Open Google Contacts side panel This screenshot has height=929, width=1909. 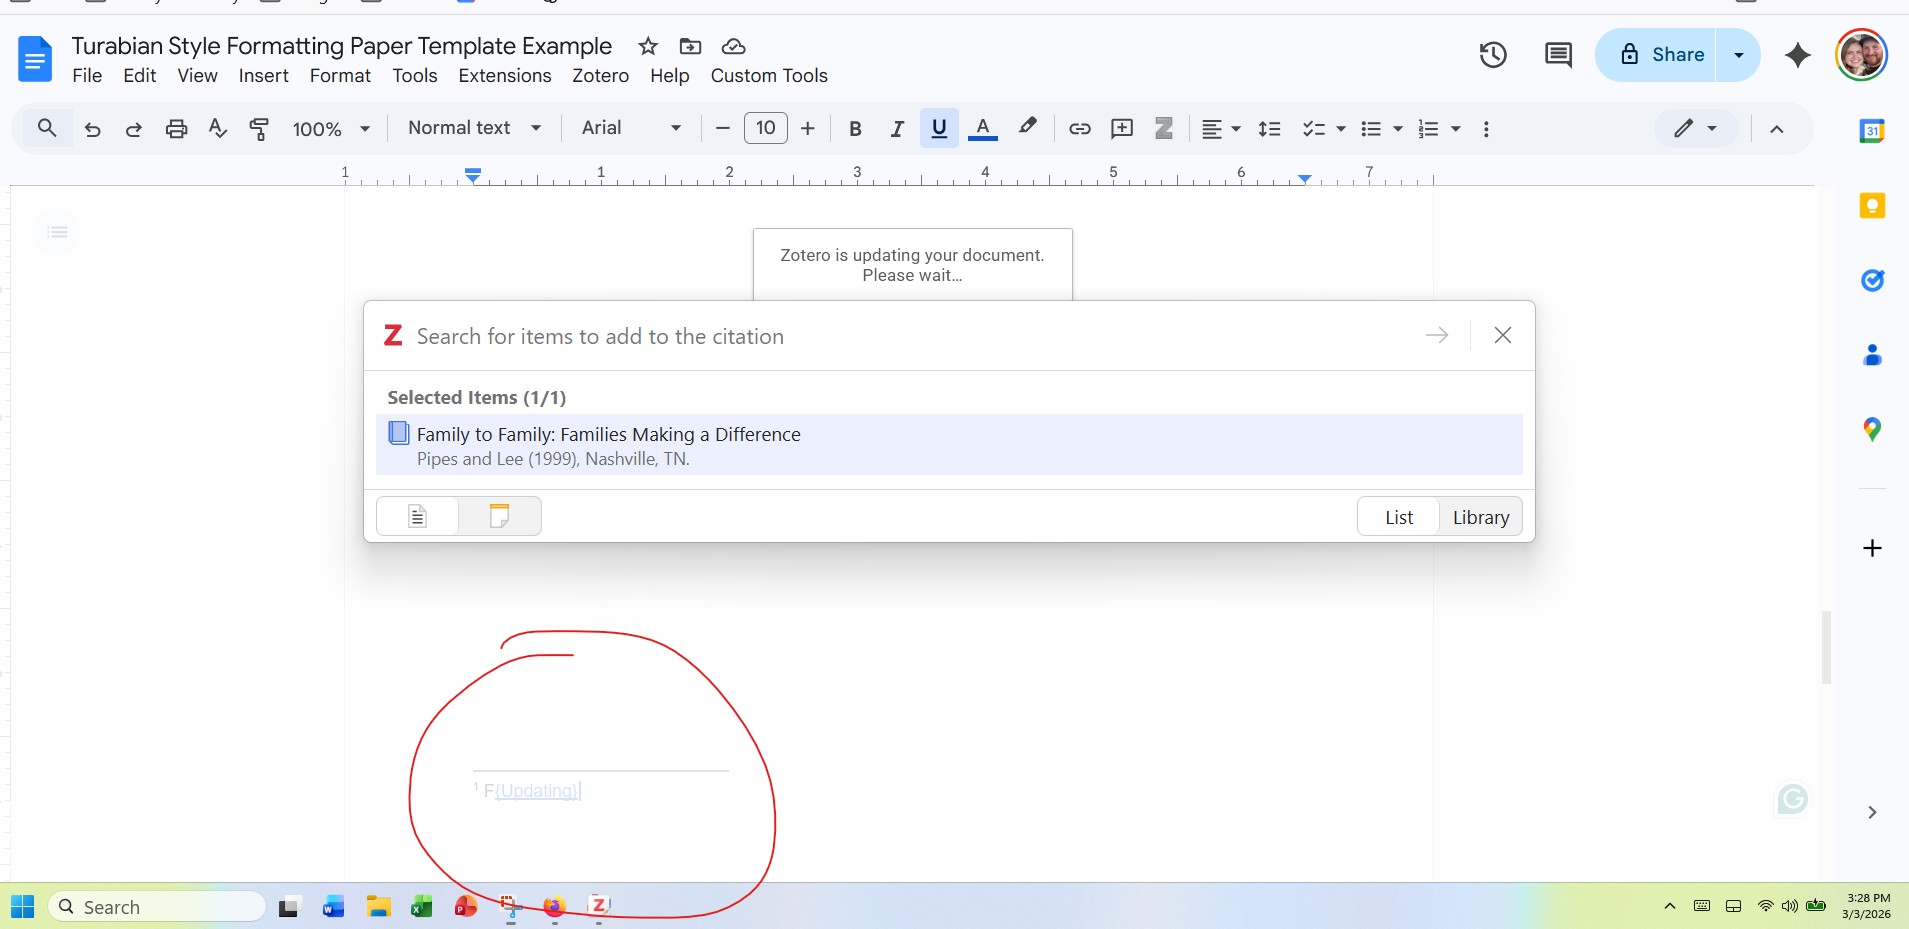point(1872,355)
